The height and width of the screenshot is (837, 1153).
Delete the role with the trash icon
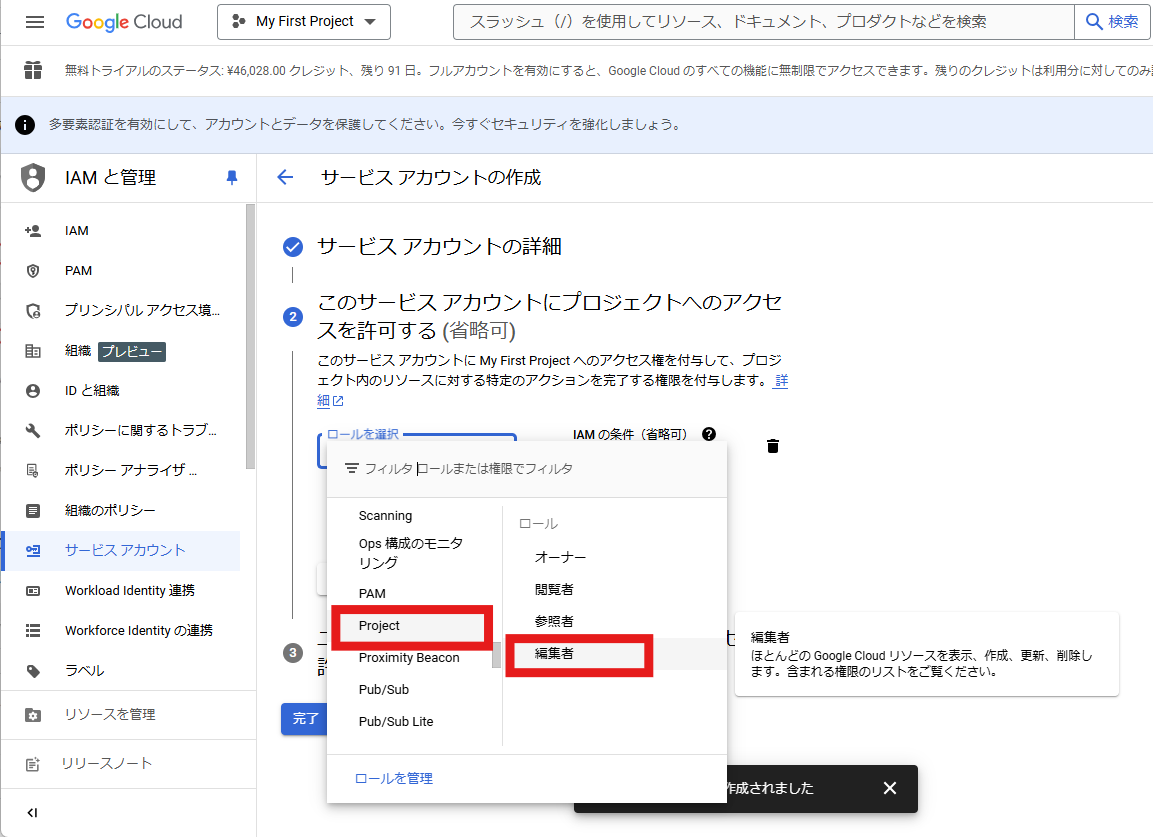773,446
